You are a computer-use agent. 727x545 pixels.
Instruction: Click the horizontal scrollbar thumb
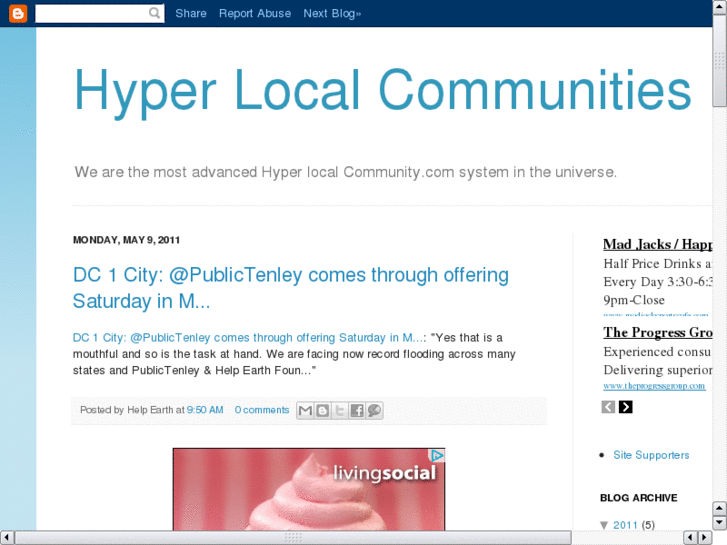click(293, 538)
